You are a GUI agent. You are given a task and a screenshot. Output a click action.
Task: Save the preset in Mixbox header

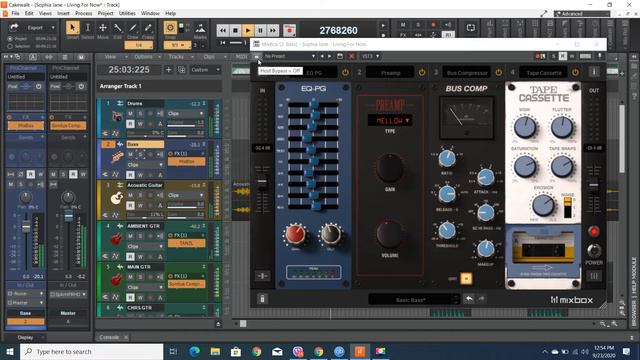point(340,56)
